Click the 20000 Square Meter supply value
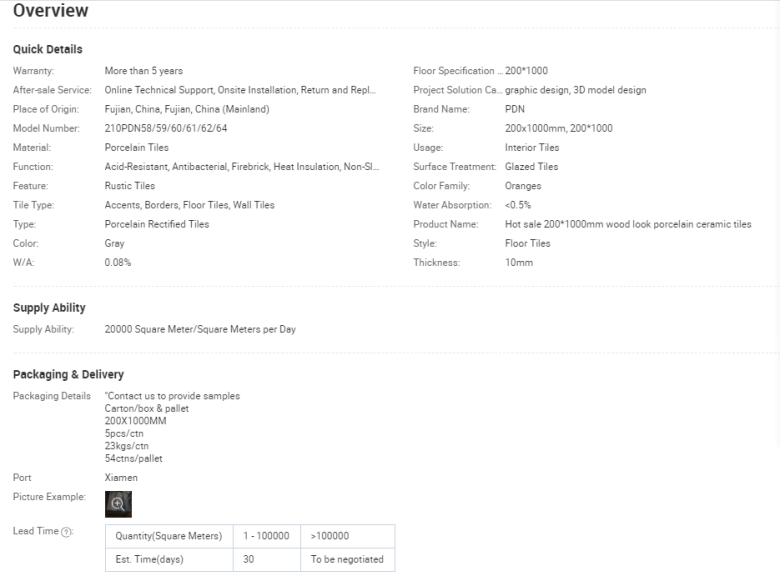780x581 pixels. click(x=200, y=329)
